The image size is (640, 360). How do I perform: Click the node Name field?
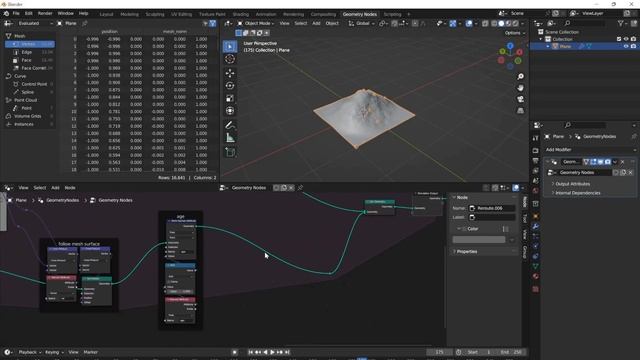coord(492,208)
